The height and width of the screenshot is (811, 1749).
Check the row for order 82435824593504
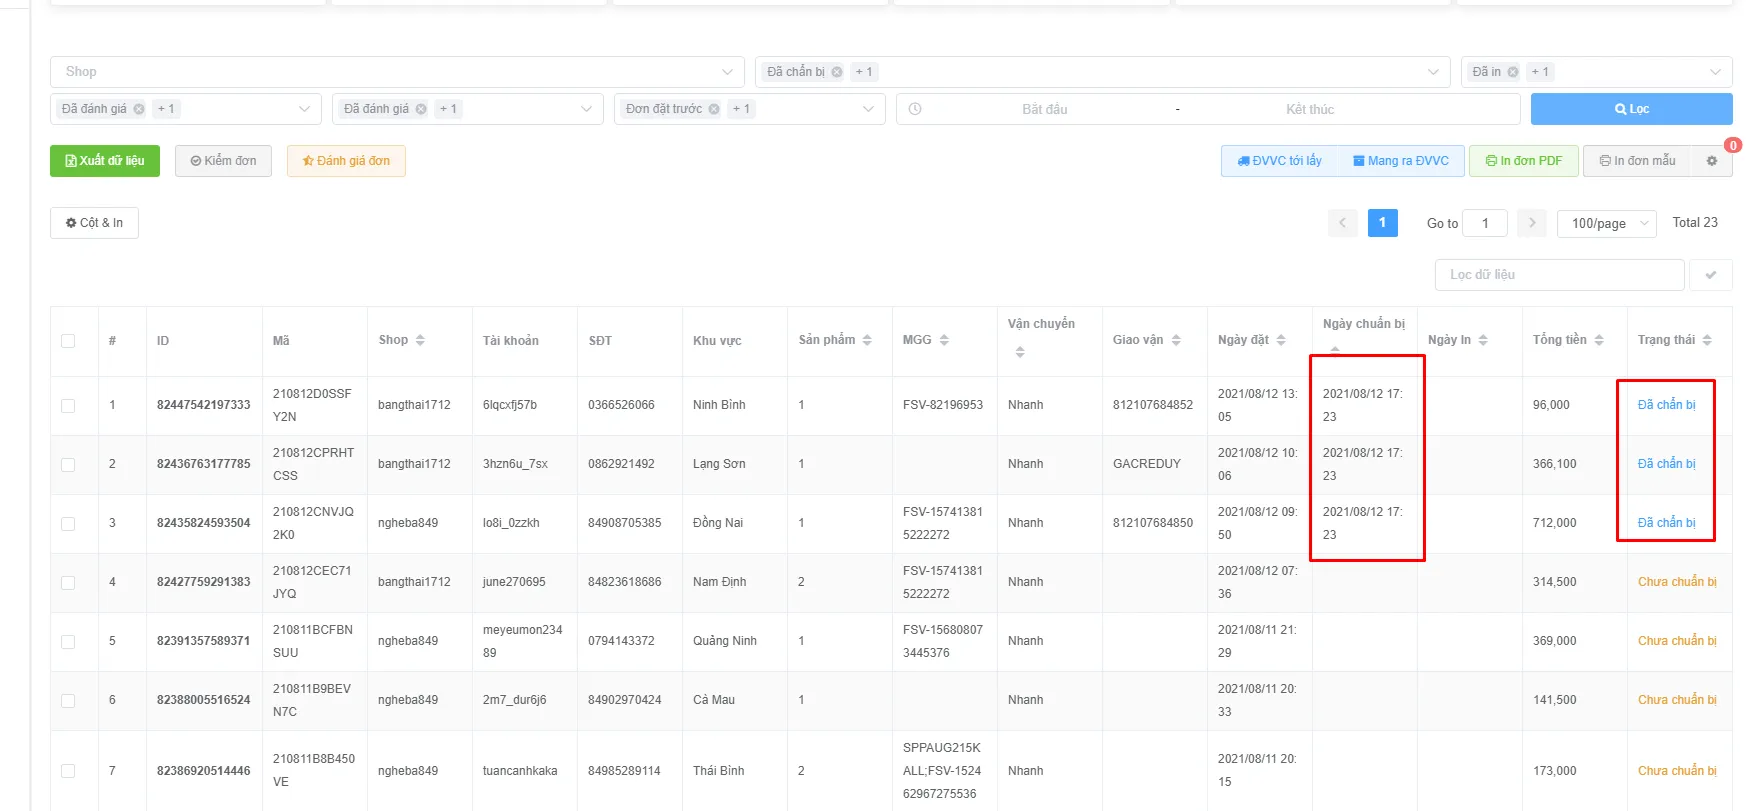(x=68, y=524)
